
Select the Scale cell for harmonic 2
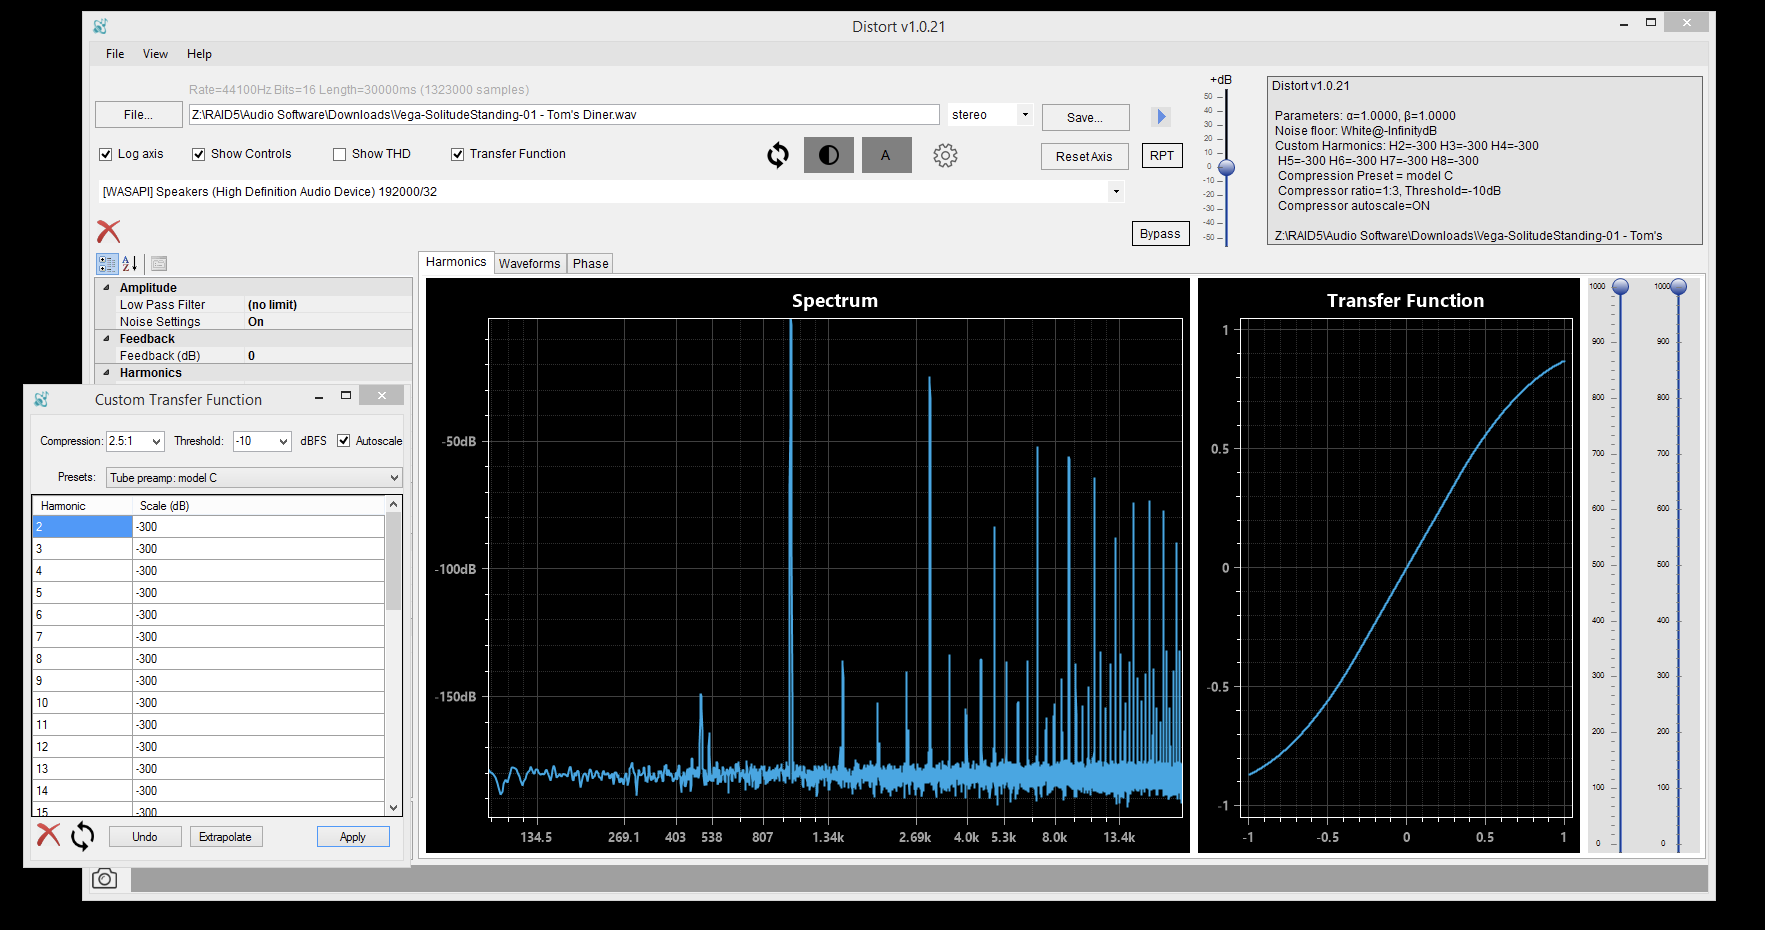[258, 527]
